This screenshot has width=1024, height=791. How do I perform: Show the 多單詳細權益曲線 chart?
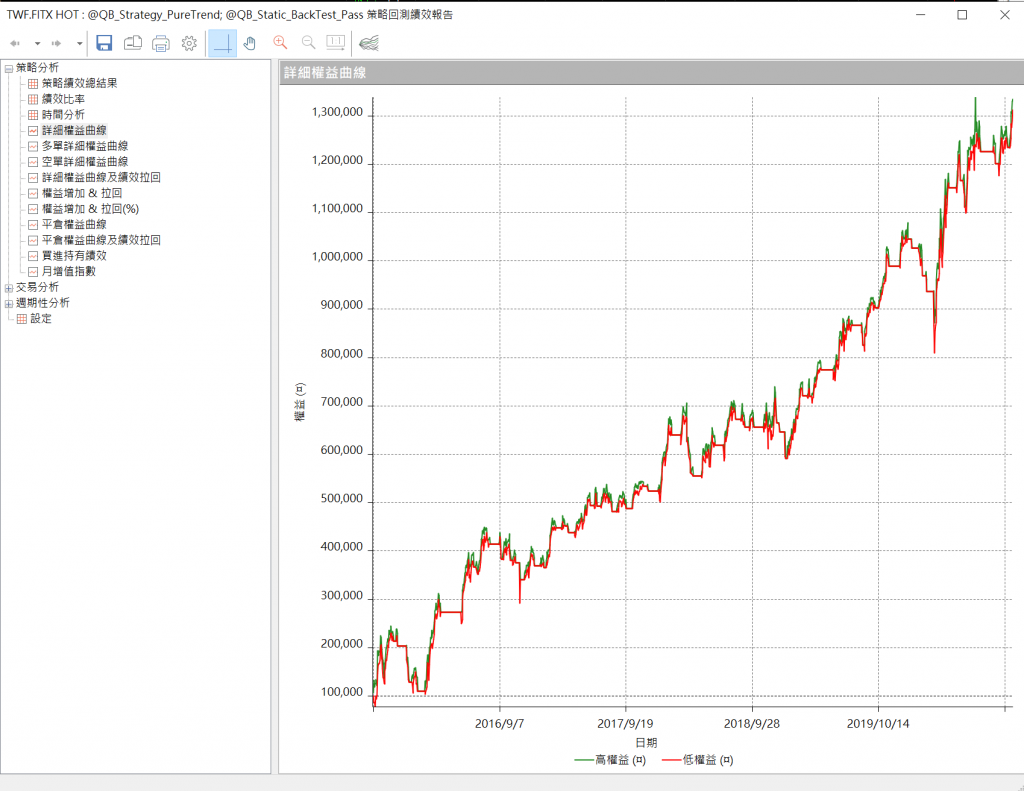point(84,146)
